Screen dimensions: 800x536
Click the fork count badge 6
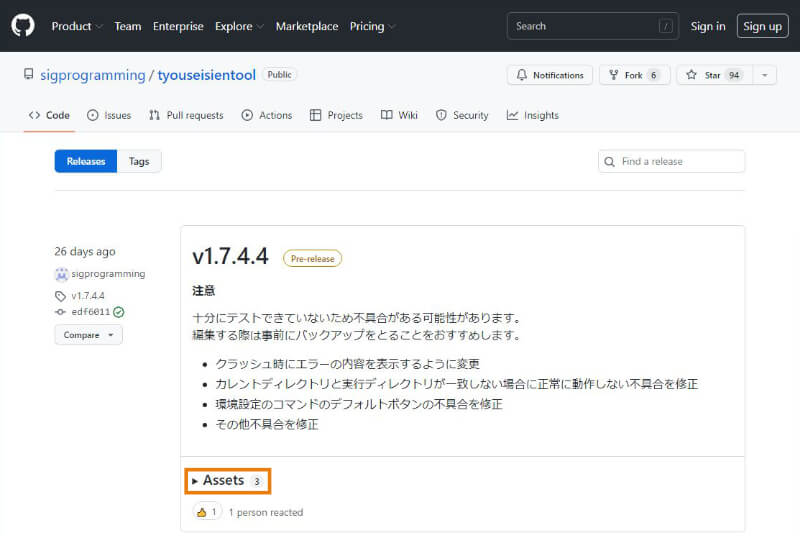click(x=653, y=75)
